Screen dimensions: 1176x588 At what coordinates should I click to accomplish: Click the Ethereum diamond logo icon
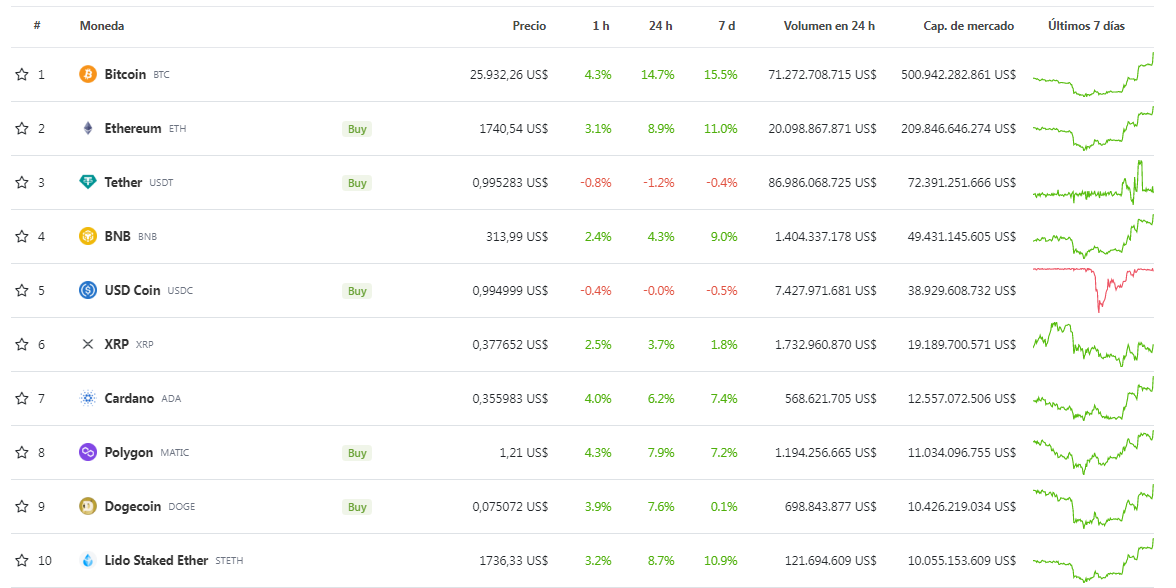(x=88, y=128)
